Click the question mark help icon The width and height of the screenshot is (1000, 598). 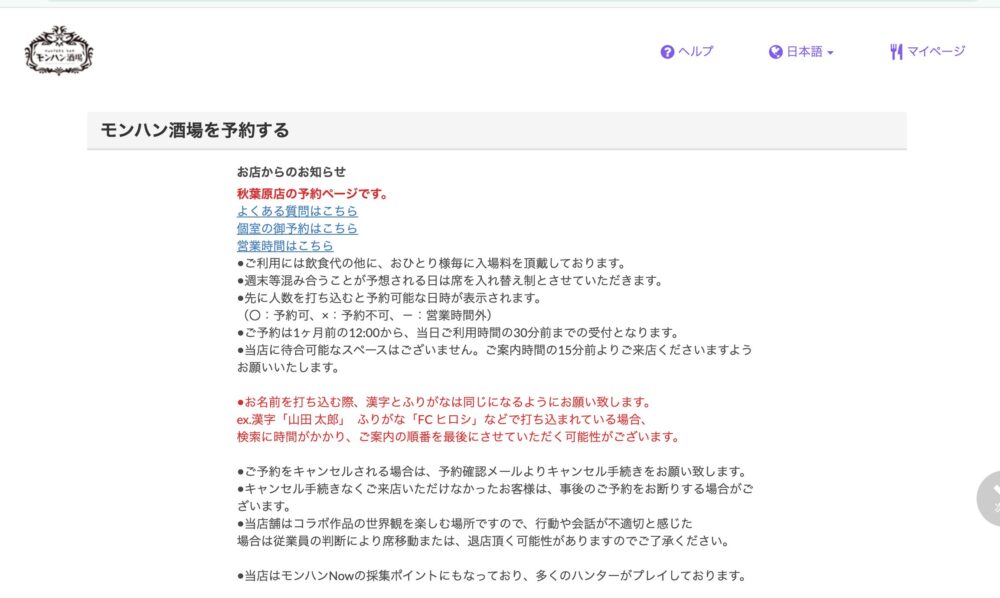tap(667, 52)
